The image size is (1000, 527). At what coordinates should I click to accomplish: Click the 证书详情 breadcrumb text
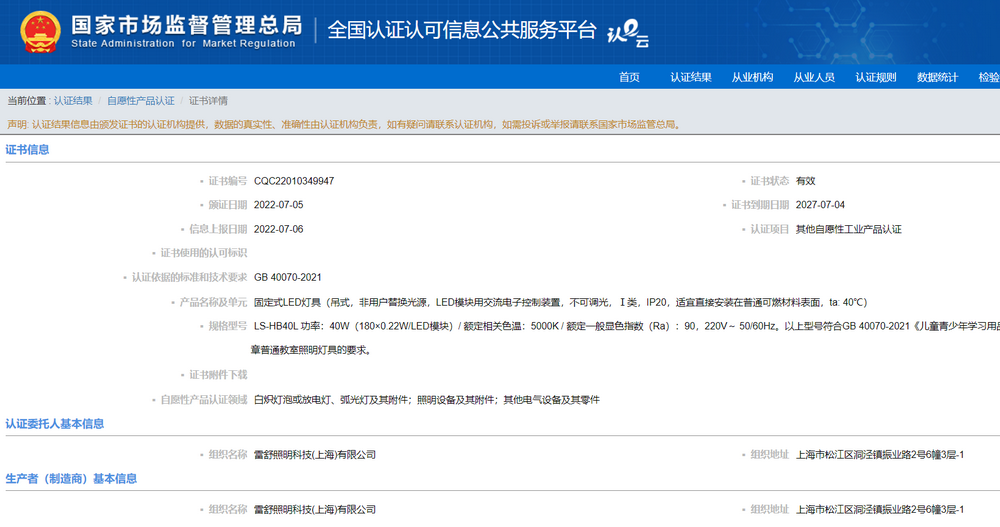point(208,101)
